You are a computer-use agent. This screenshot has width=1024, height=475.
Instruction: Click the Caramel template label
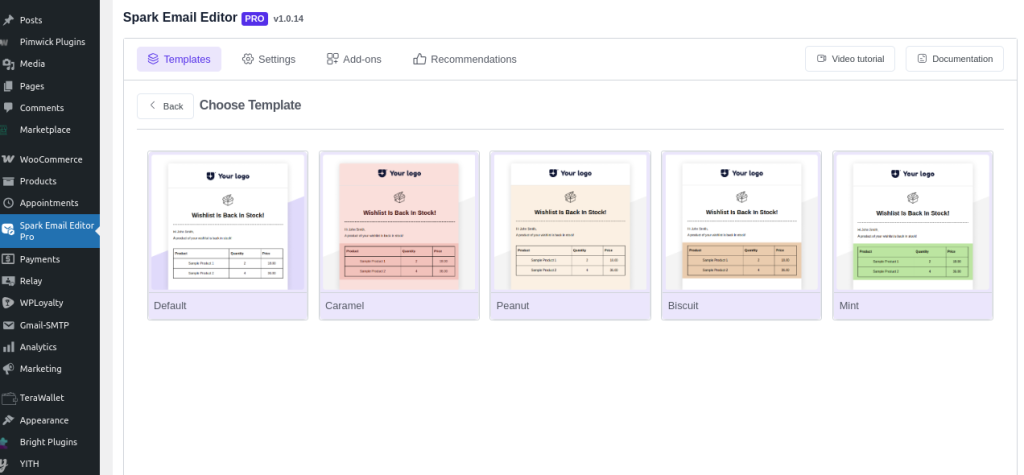click(x=345, y=306)
